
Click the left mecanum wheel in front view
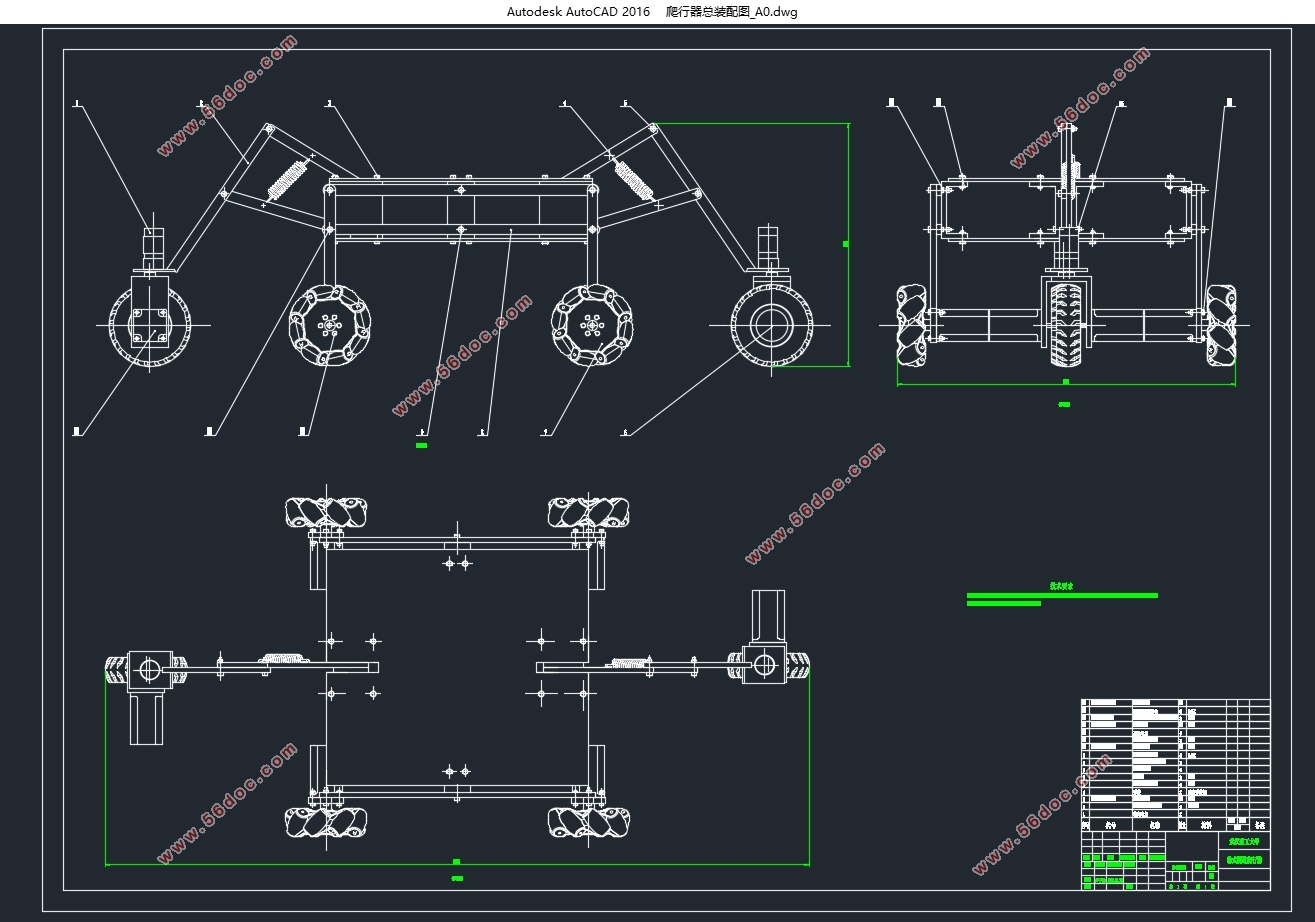[x=328, y=325]
